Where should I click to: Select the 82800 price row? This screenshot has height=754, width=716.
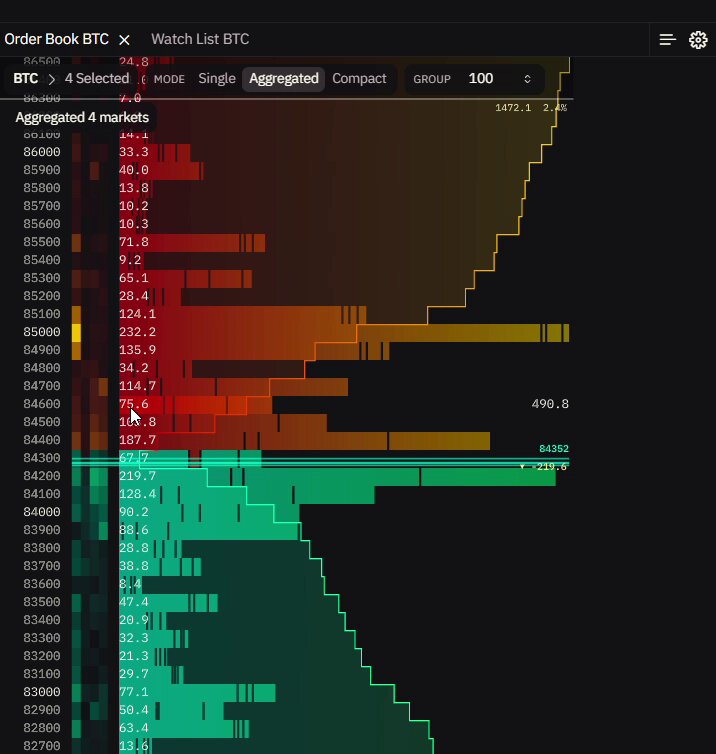pyautogui.click(x=42, y=728)
